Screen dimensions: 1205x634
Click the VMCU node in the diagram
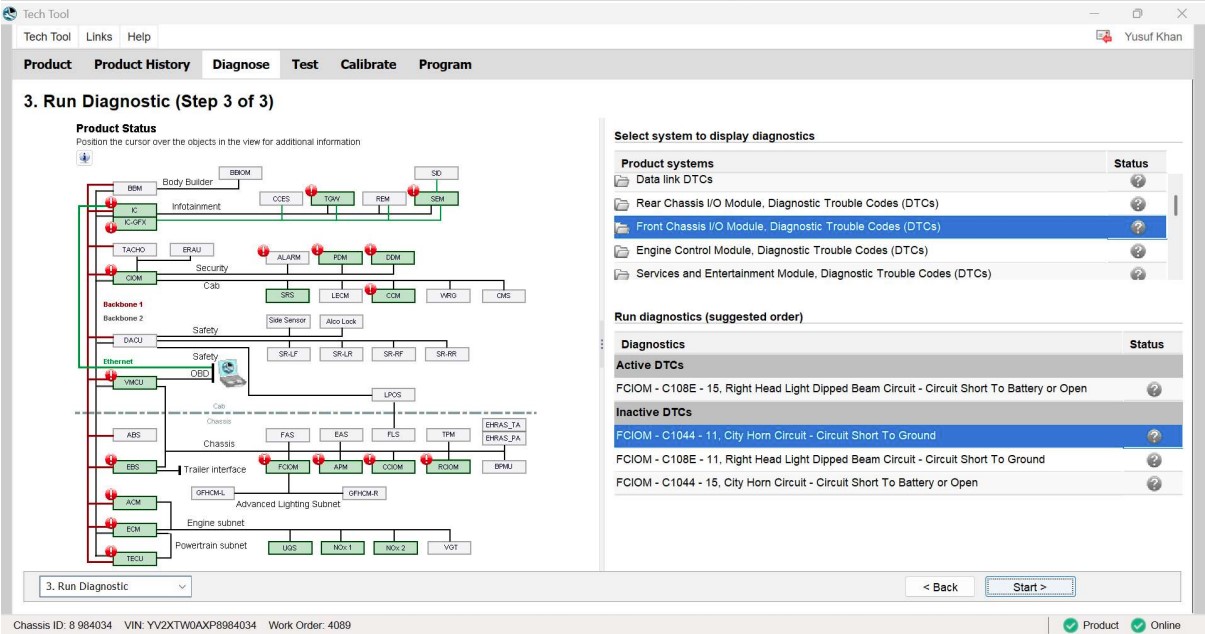tap(134, 382)
